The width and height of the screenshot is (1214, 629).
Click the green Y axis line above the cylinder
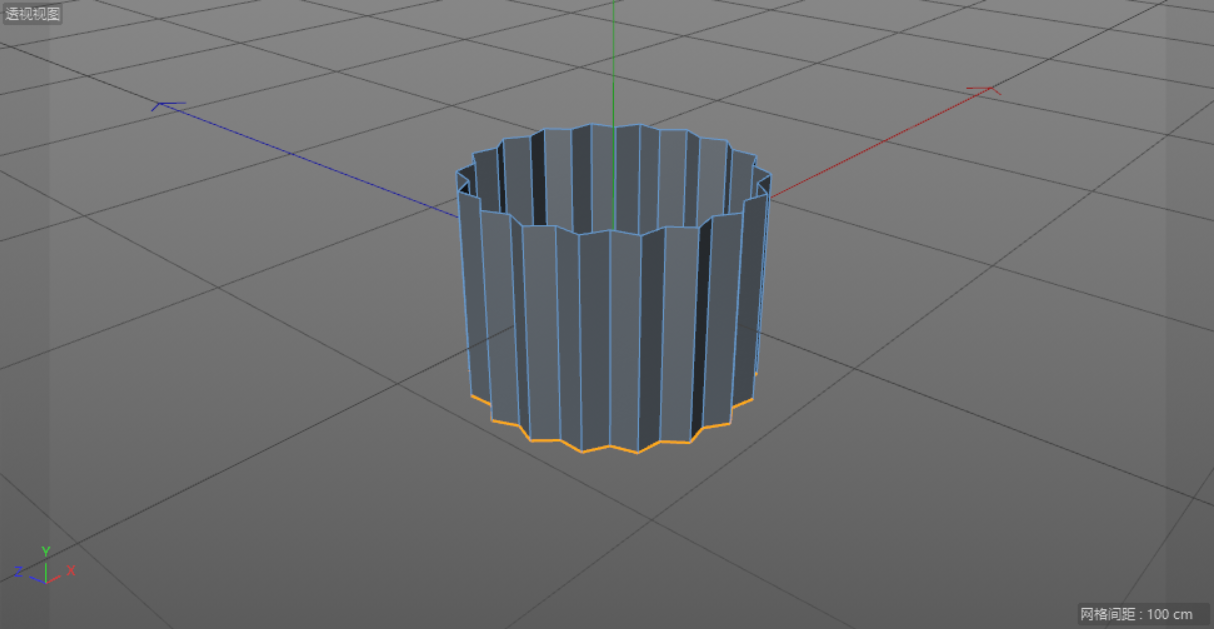click(x=612, y=60)
